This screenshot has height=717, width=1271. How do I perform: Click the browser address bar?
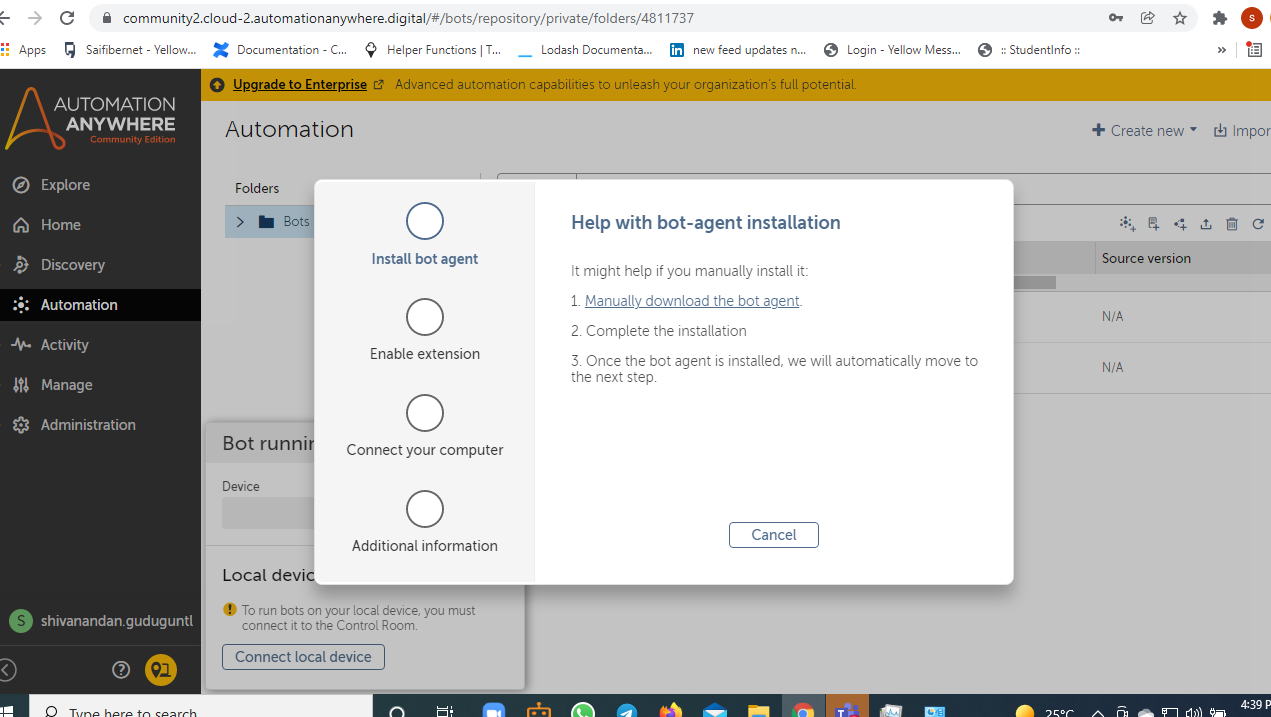[600, 18]
